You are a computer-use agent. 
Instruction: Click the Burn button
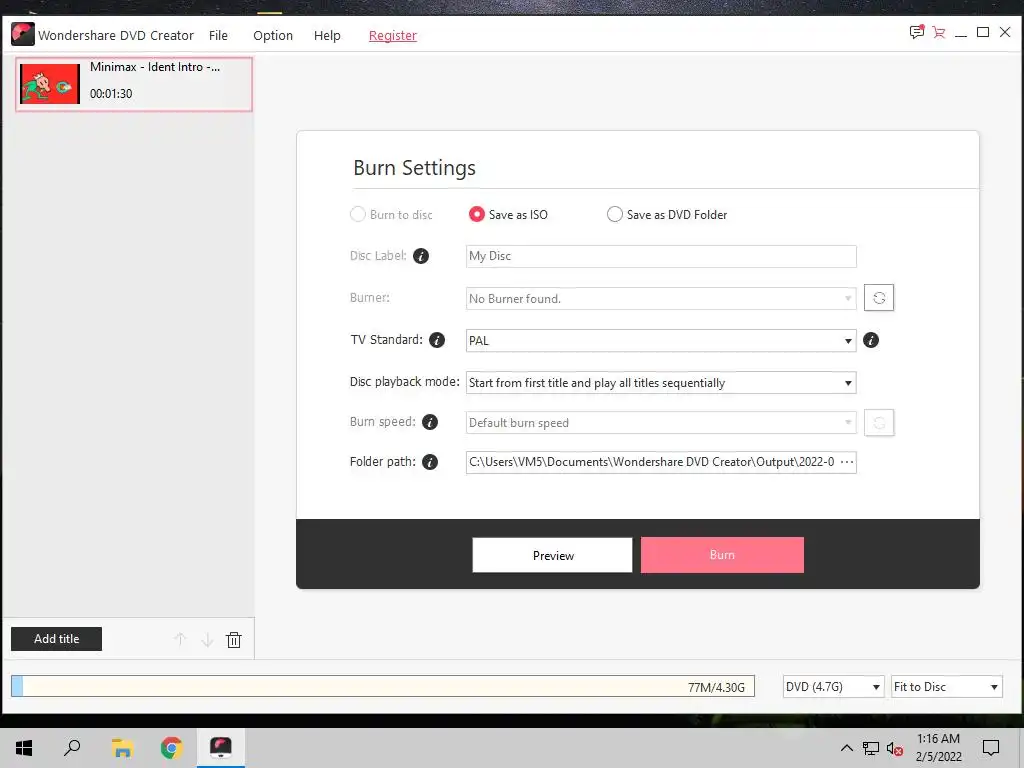click(722, 555)
